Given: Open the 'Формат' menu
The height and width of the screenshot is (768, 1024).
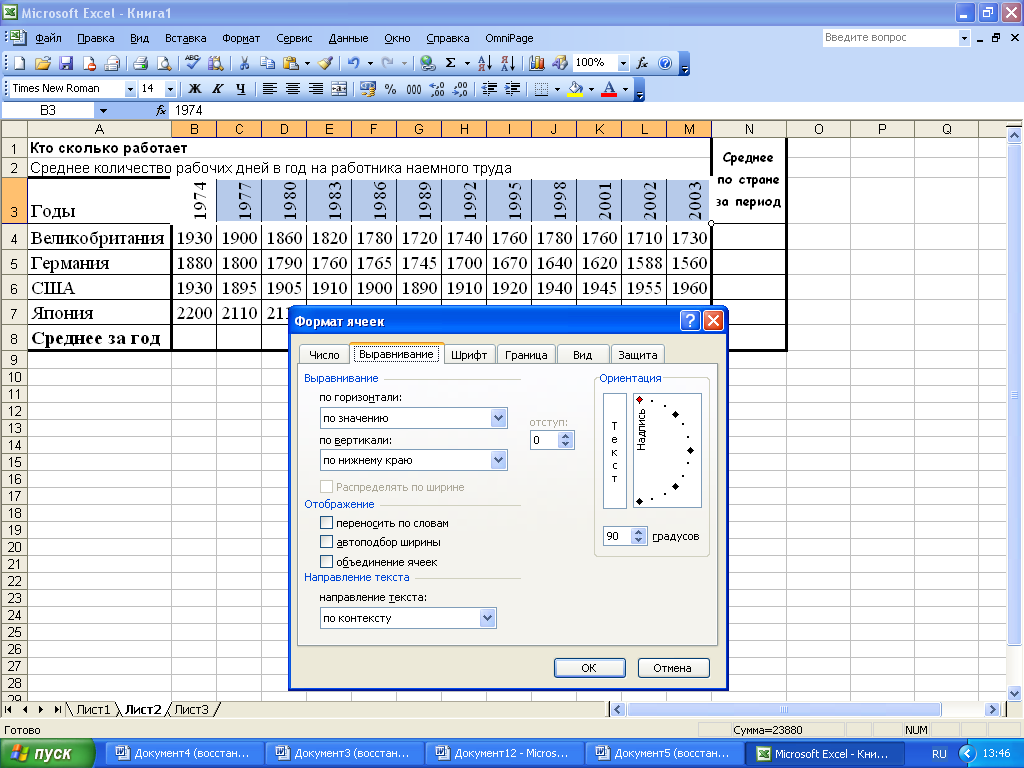Looking at the screenshot, I should pyautogui.click(x=241, y=38).
